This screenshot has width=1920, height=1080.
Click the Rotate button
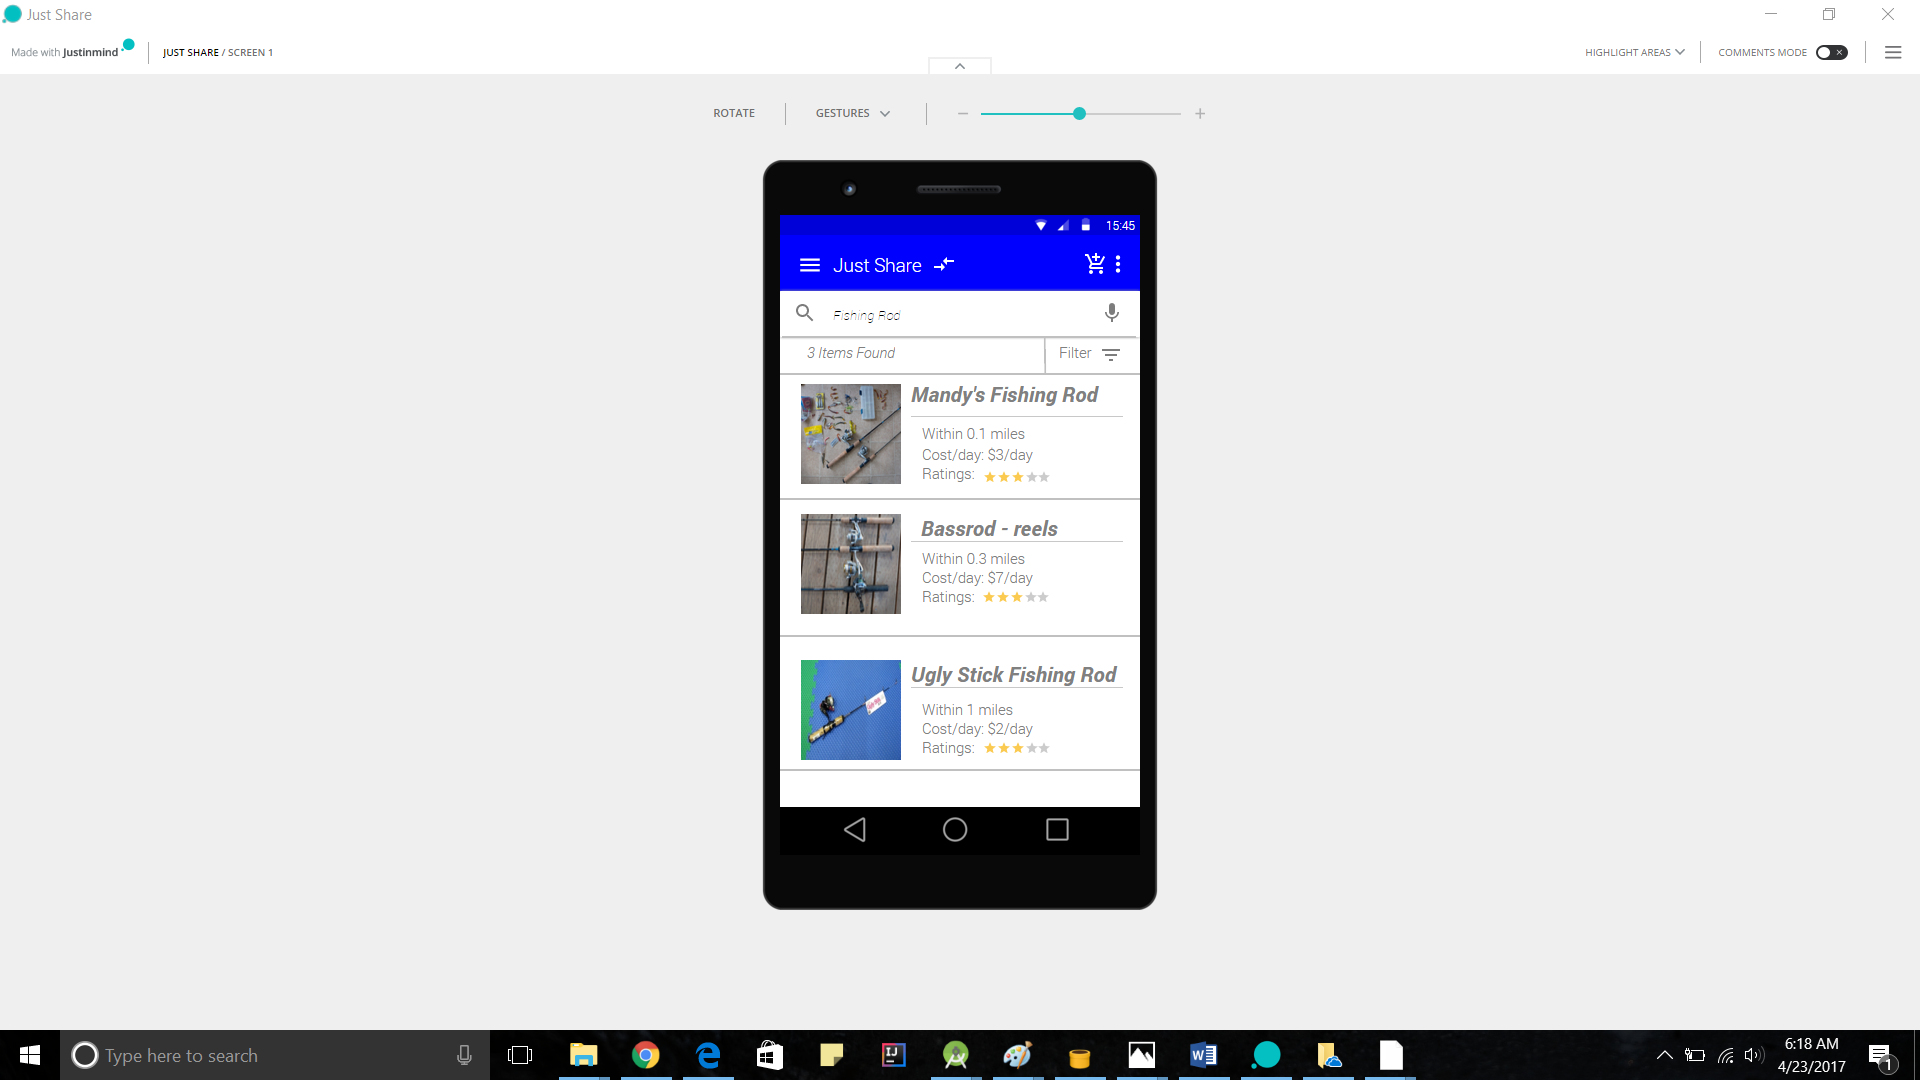pyautogui.click(x=733, y=113)
